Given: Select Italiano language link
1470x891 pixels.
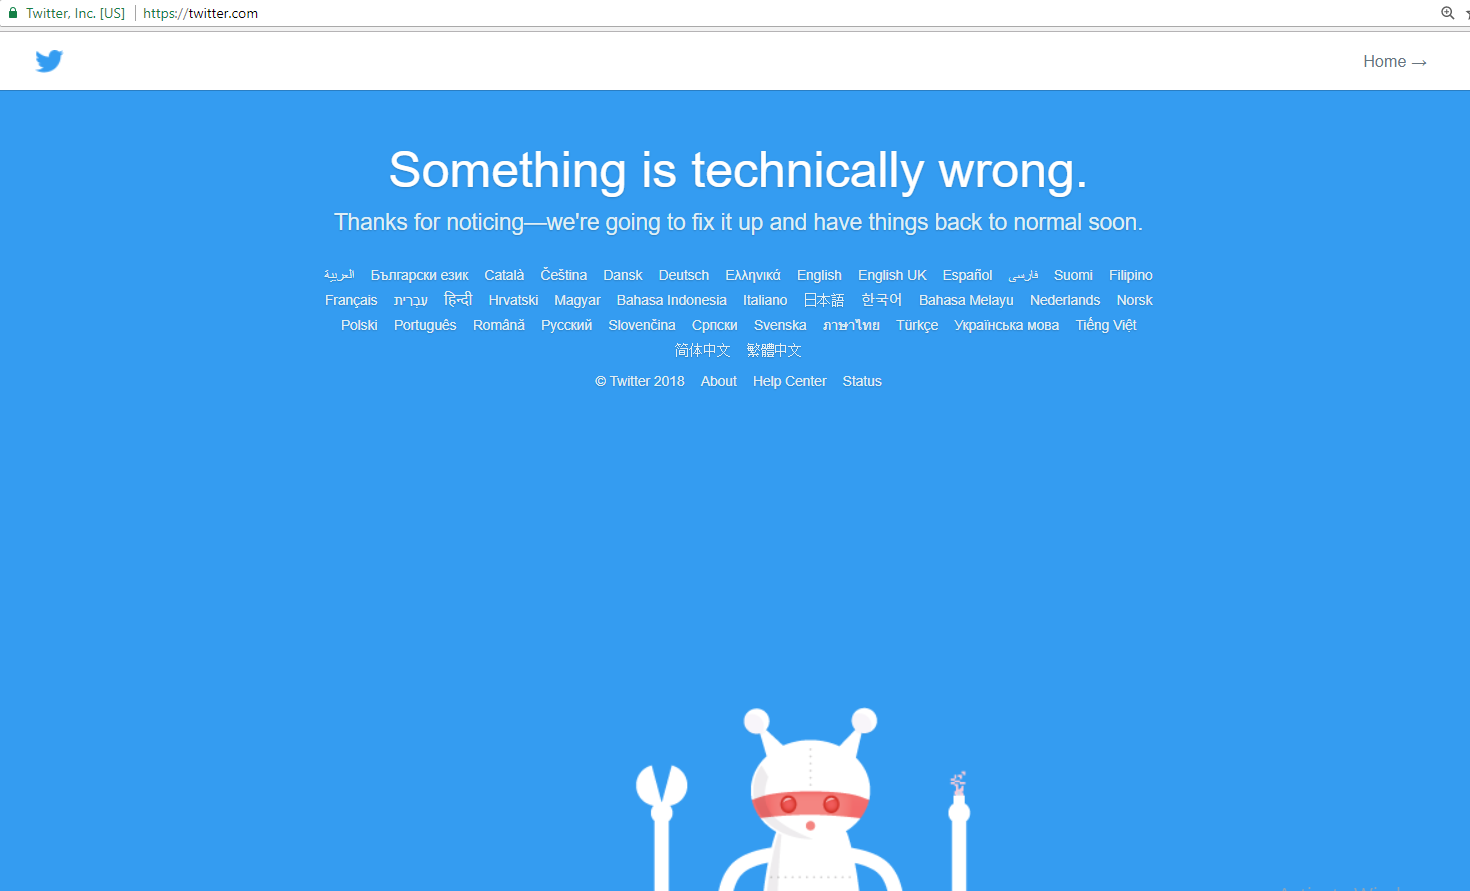Looking at the screenshot, I should click(x=765, y=300).
